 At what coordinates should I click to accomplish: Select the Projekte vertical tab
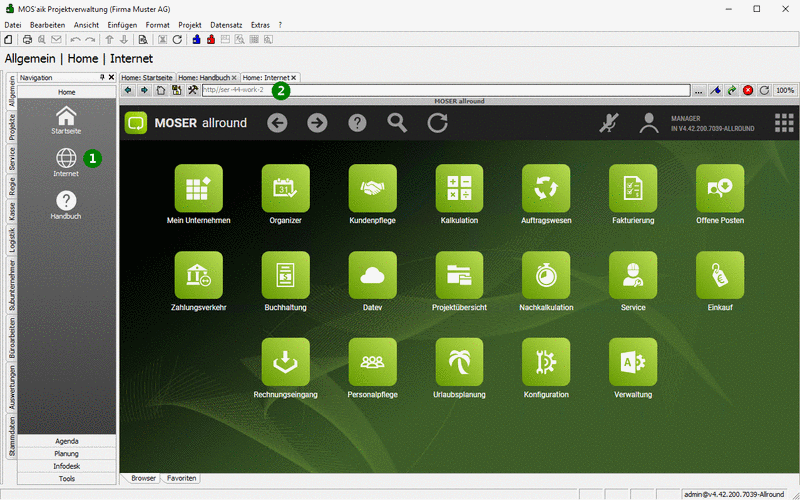(x=12, y=127)
